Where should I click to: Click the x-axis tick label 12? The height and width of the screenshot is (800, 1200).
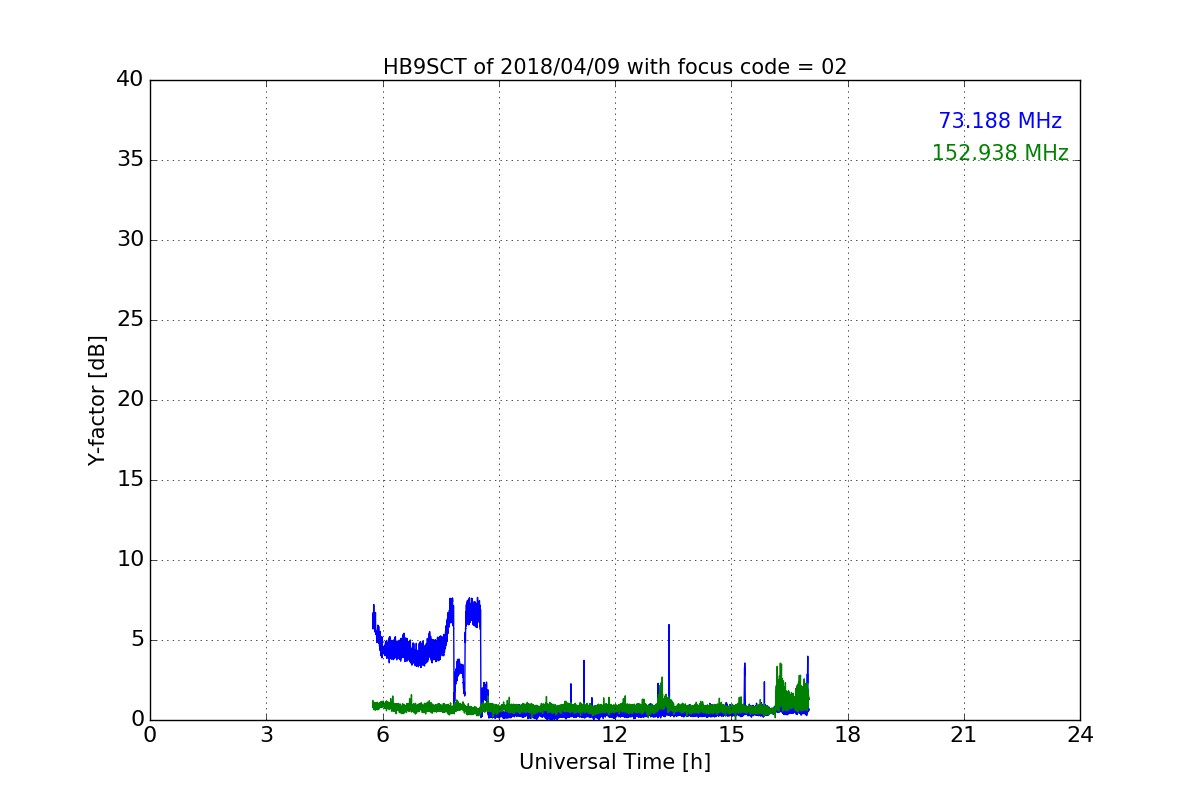pos(615,734)
